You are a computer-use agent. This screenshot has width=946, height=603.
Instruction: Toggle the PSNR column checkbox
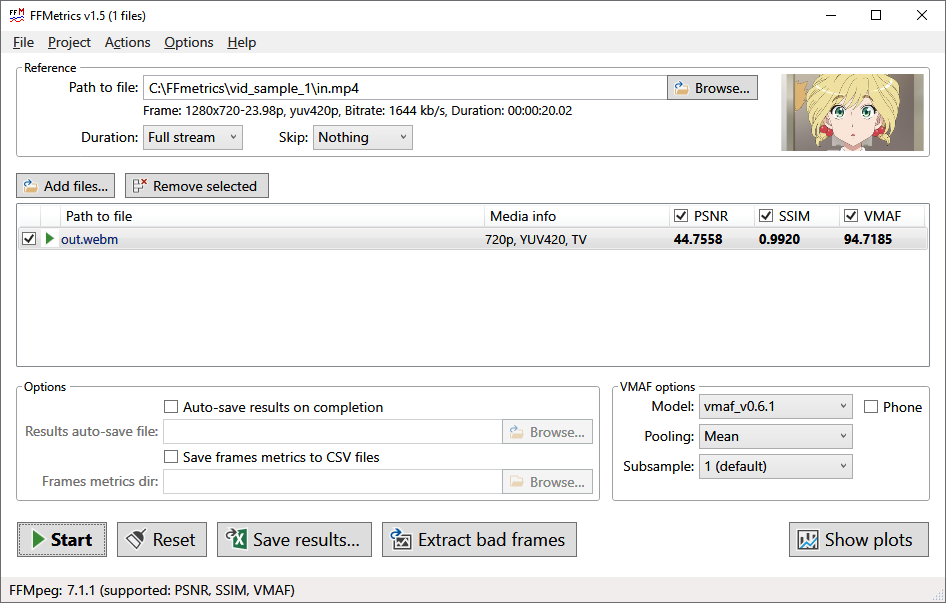point(681,215)
